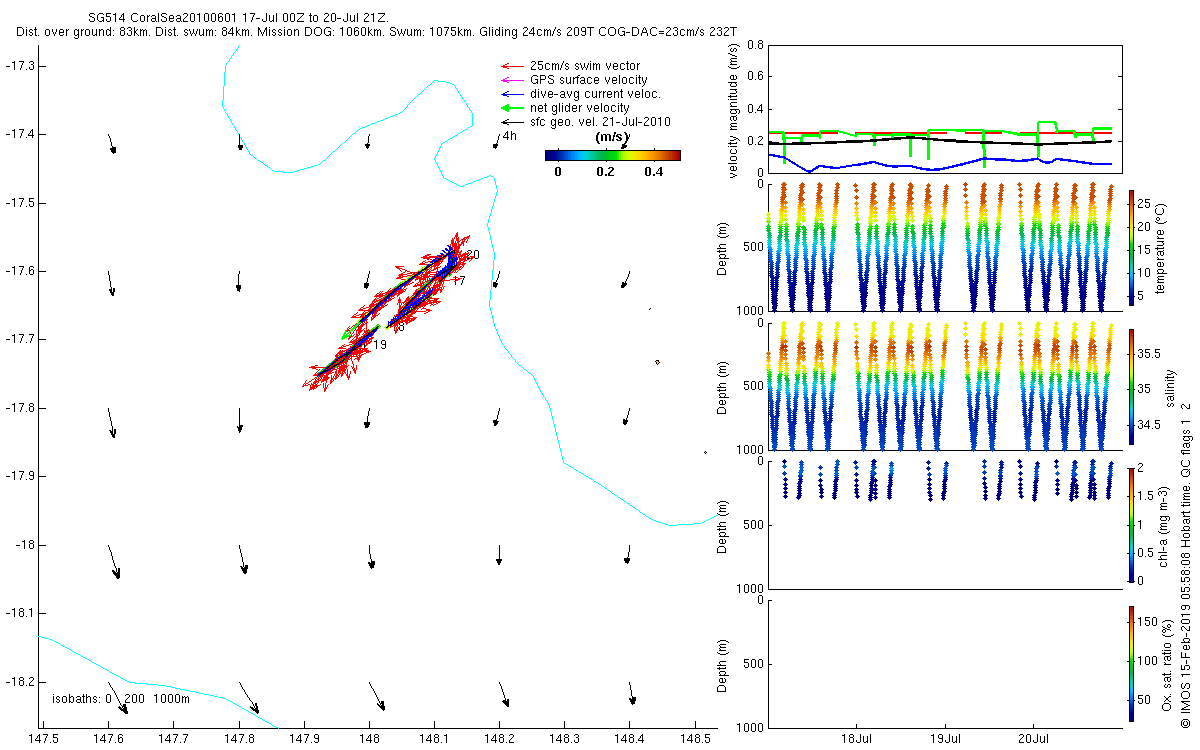The width and height of the screenshot is (1200, 750).
Task: Click the '0.6' tick on velocity magnitude axis
Action: coord(755,77)
